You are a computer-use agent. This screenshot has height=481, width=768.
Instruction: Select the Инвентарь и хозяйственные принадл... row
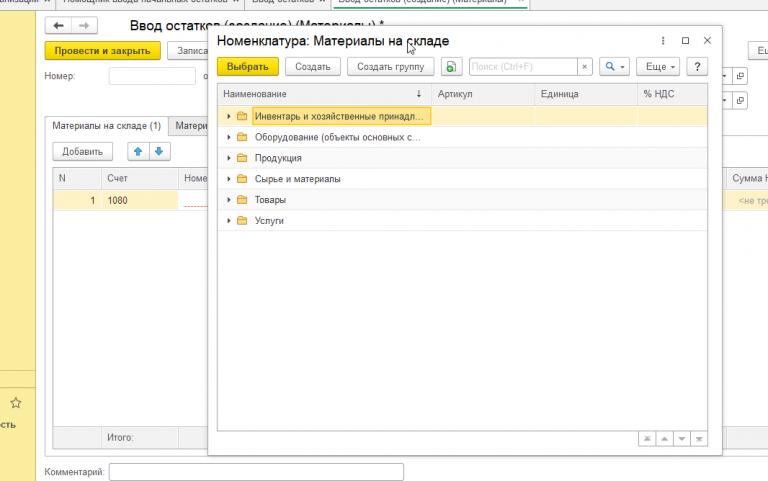[462, 116]
